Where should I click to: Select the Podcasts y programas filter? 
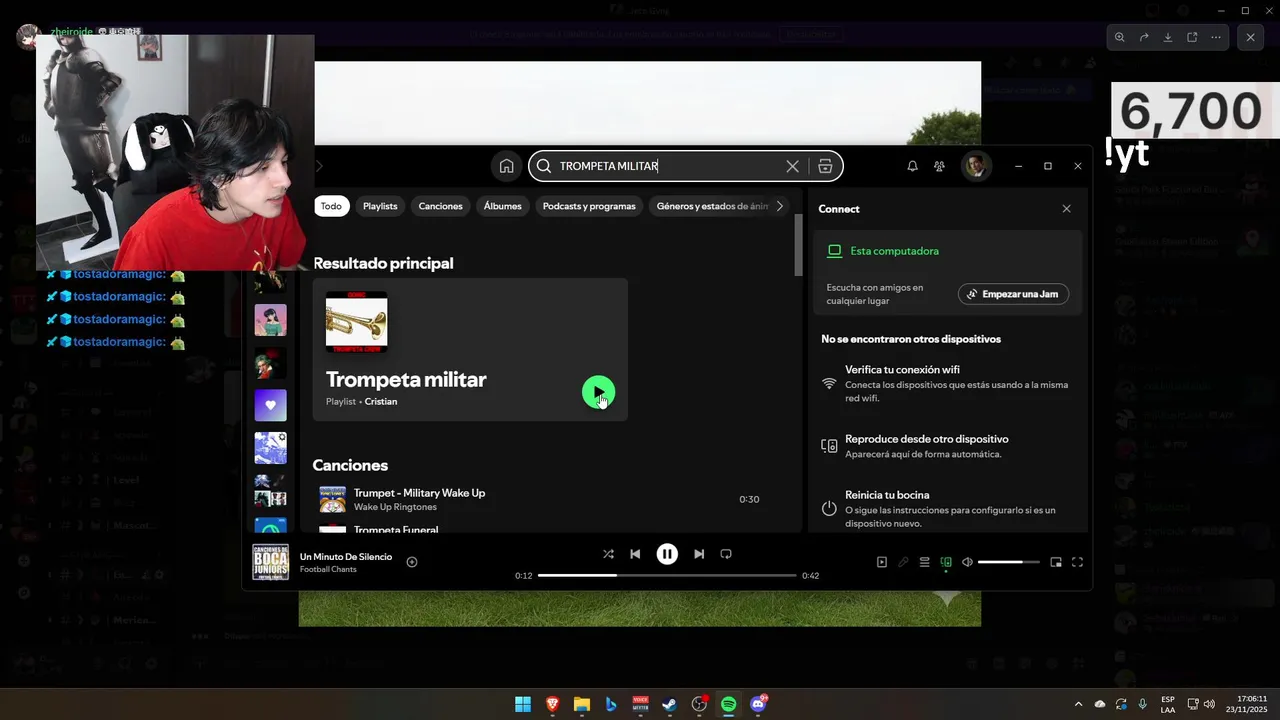click(x=589, y=206)
